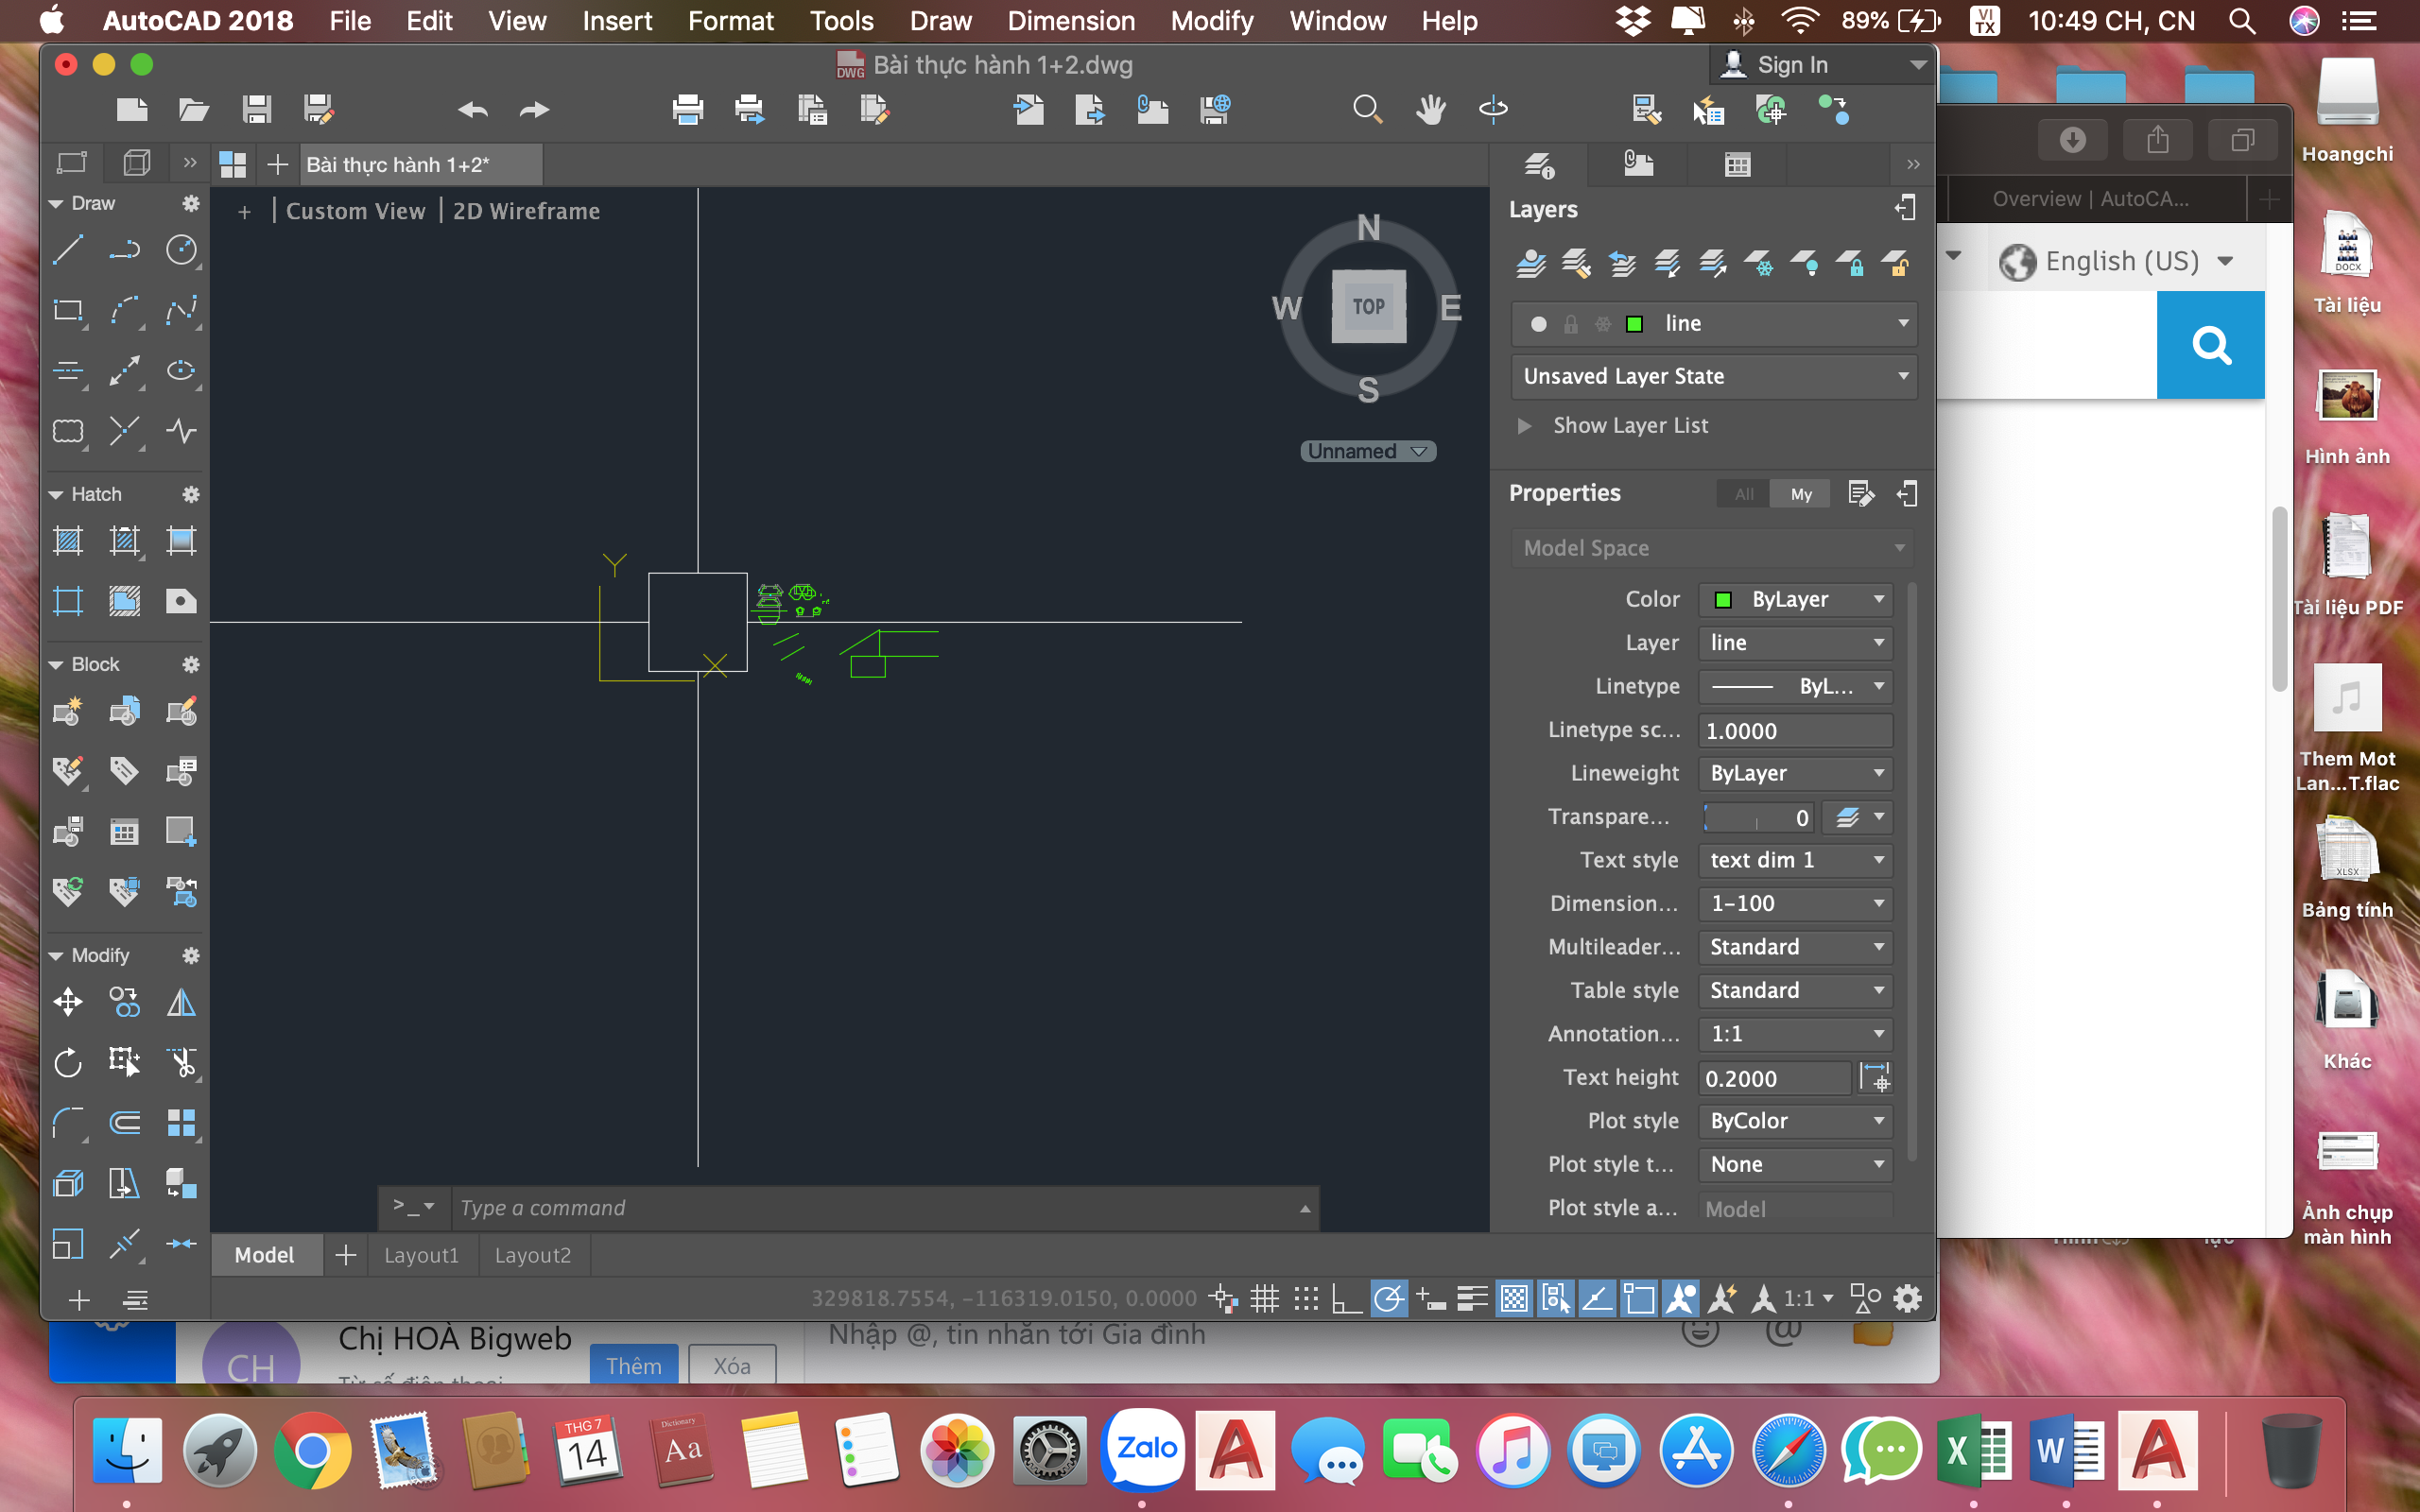
Task: Open the Format menu
Action: pos(731,21)
